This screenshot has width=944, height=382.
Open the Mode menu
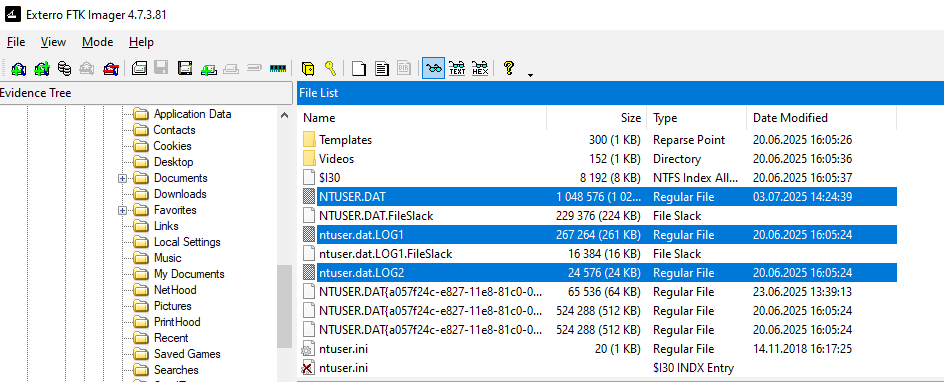tap(98, 42)
